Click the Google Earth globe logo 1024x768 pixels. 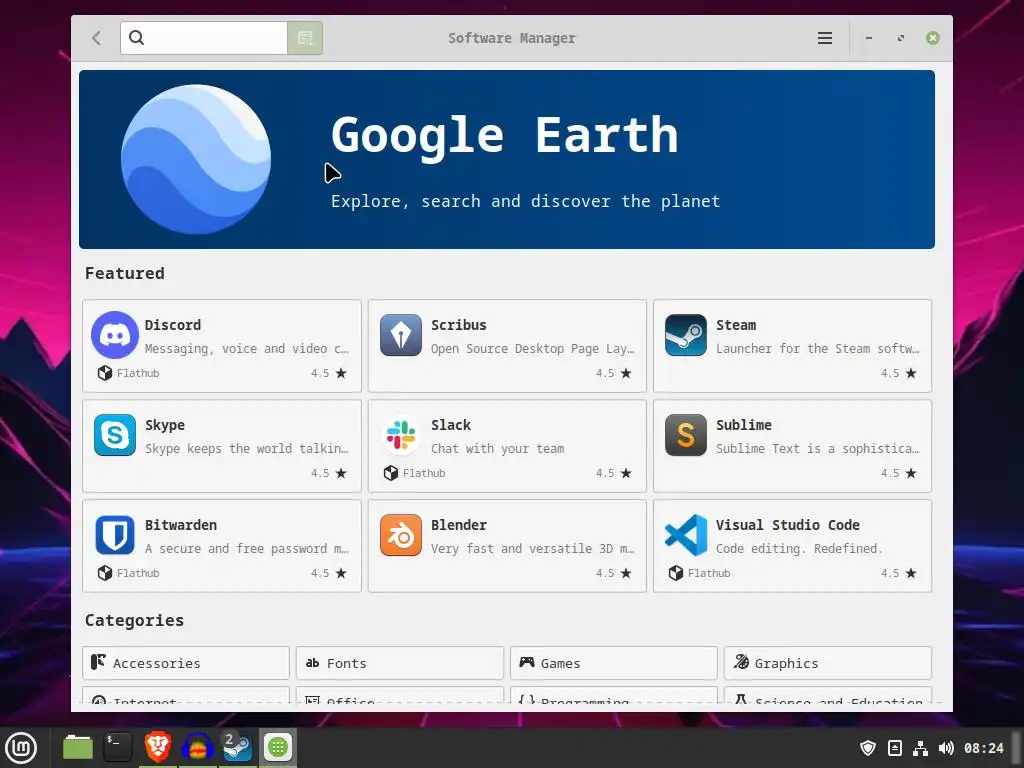coord(196,159)
